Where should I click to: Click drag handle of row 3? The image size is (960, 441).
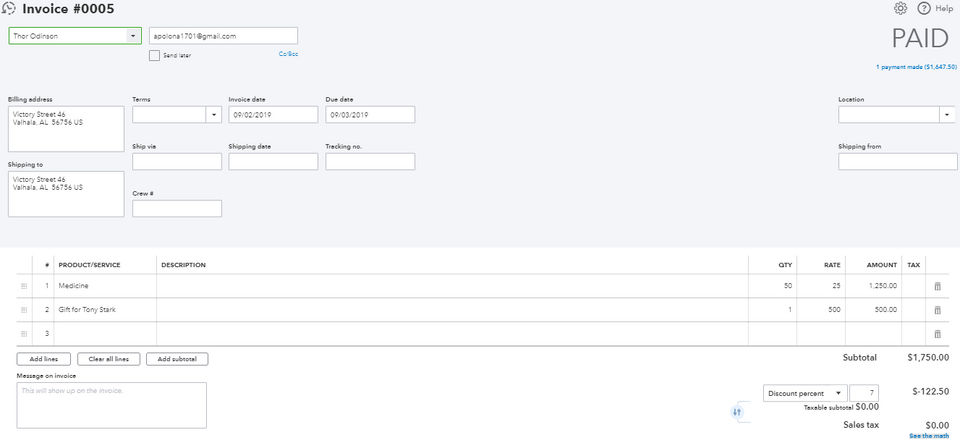pyautogui.click(x=24, y=334)
